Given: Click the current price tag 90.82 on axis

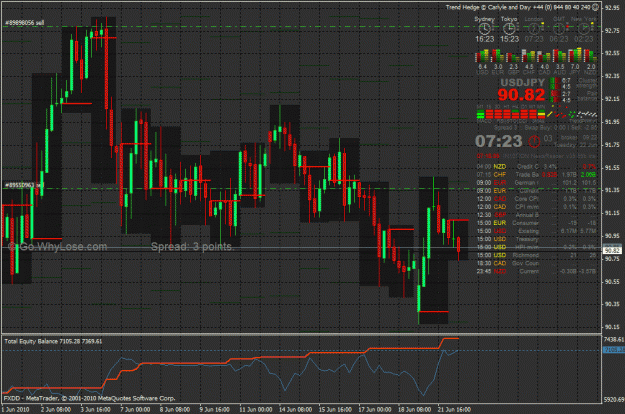Looking at the screenshot, I should click(x=612, y=250).
